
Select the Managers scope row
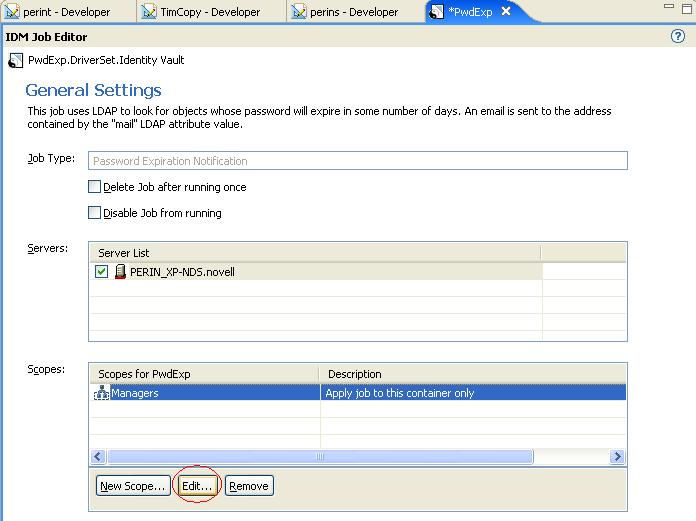point(358,393)
